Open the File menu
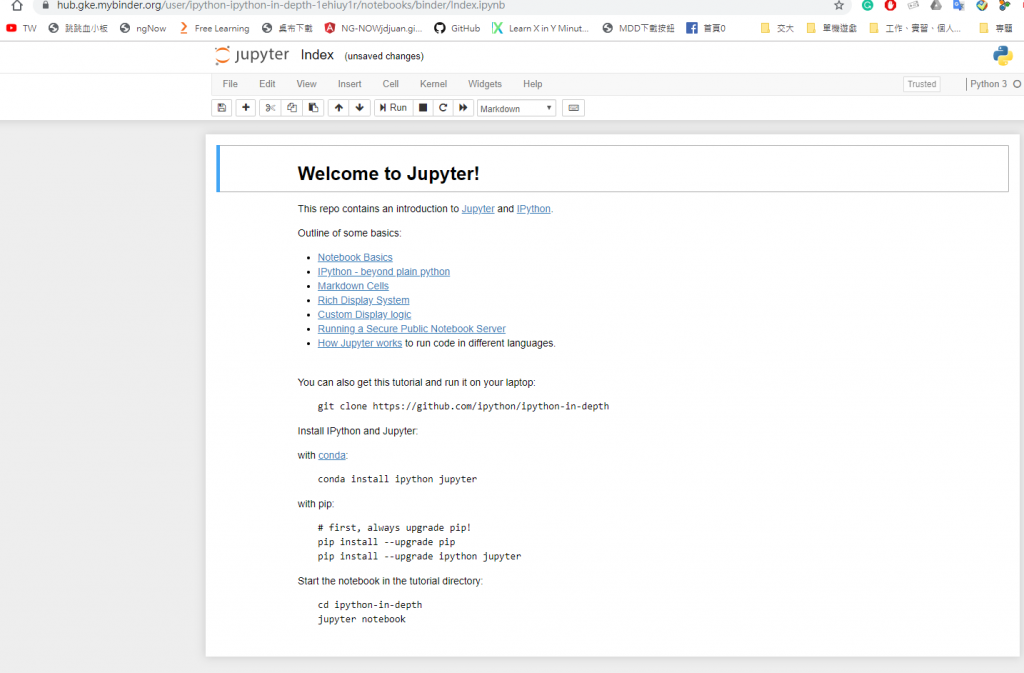 click(x=230, y=84)
